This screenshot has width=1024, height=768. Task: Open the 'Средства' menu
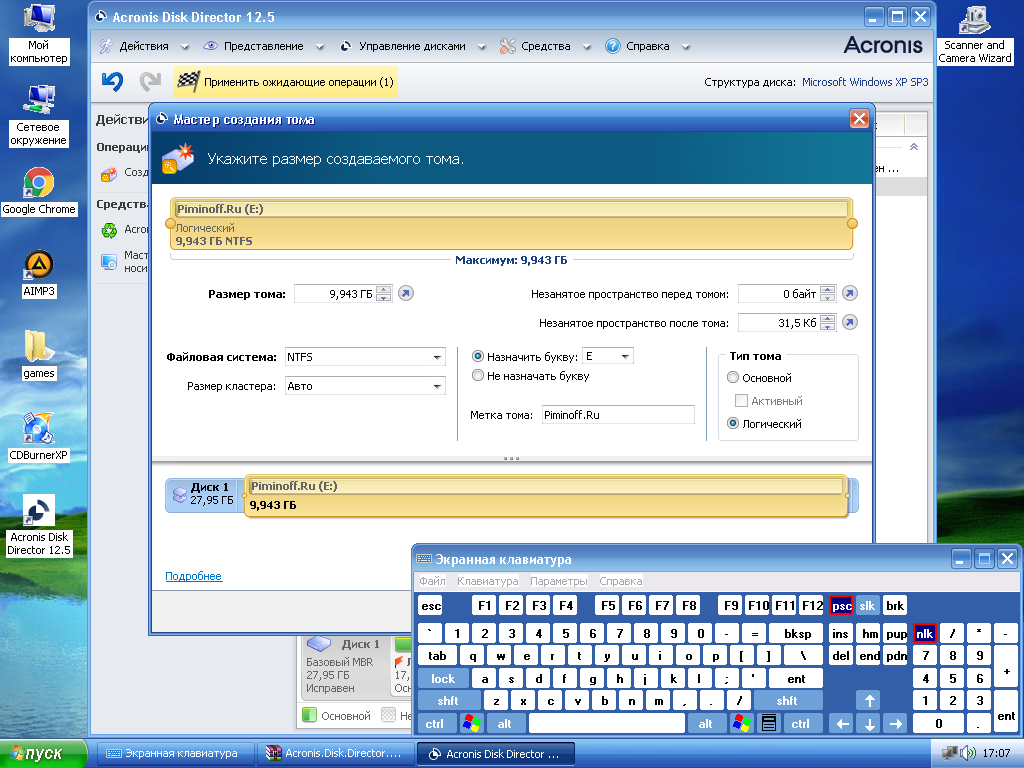click(x=545, y=46)
